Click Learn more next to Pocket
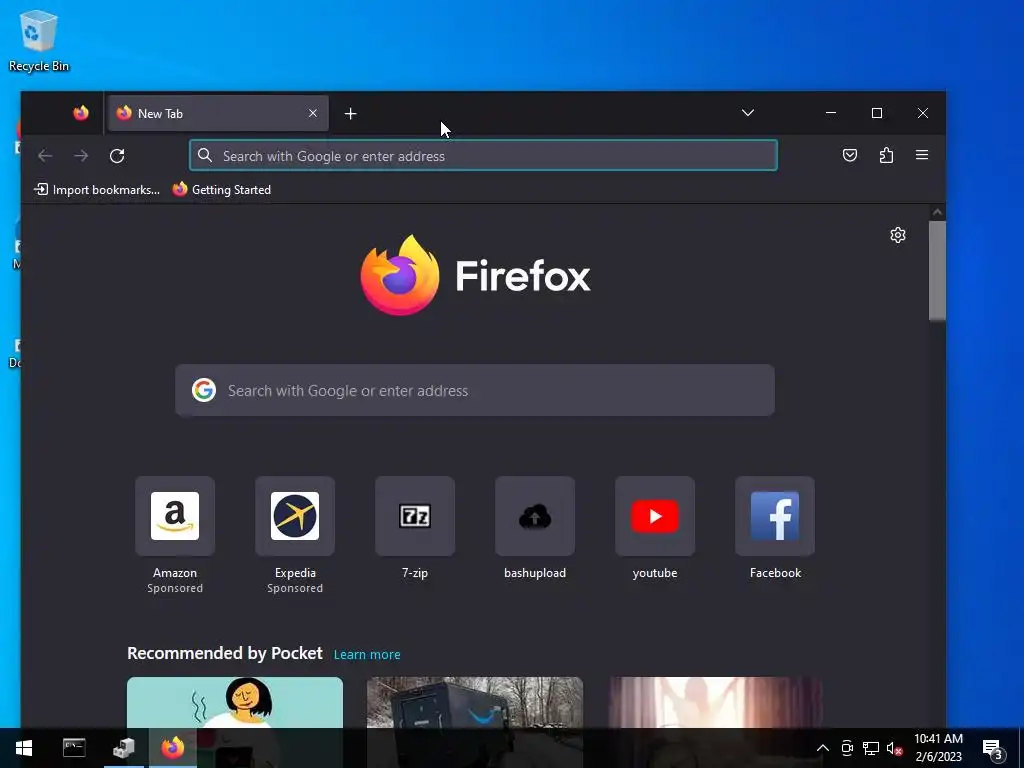This screenshot has width=1024, height=768. point(367,654)
